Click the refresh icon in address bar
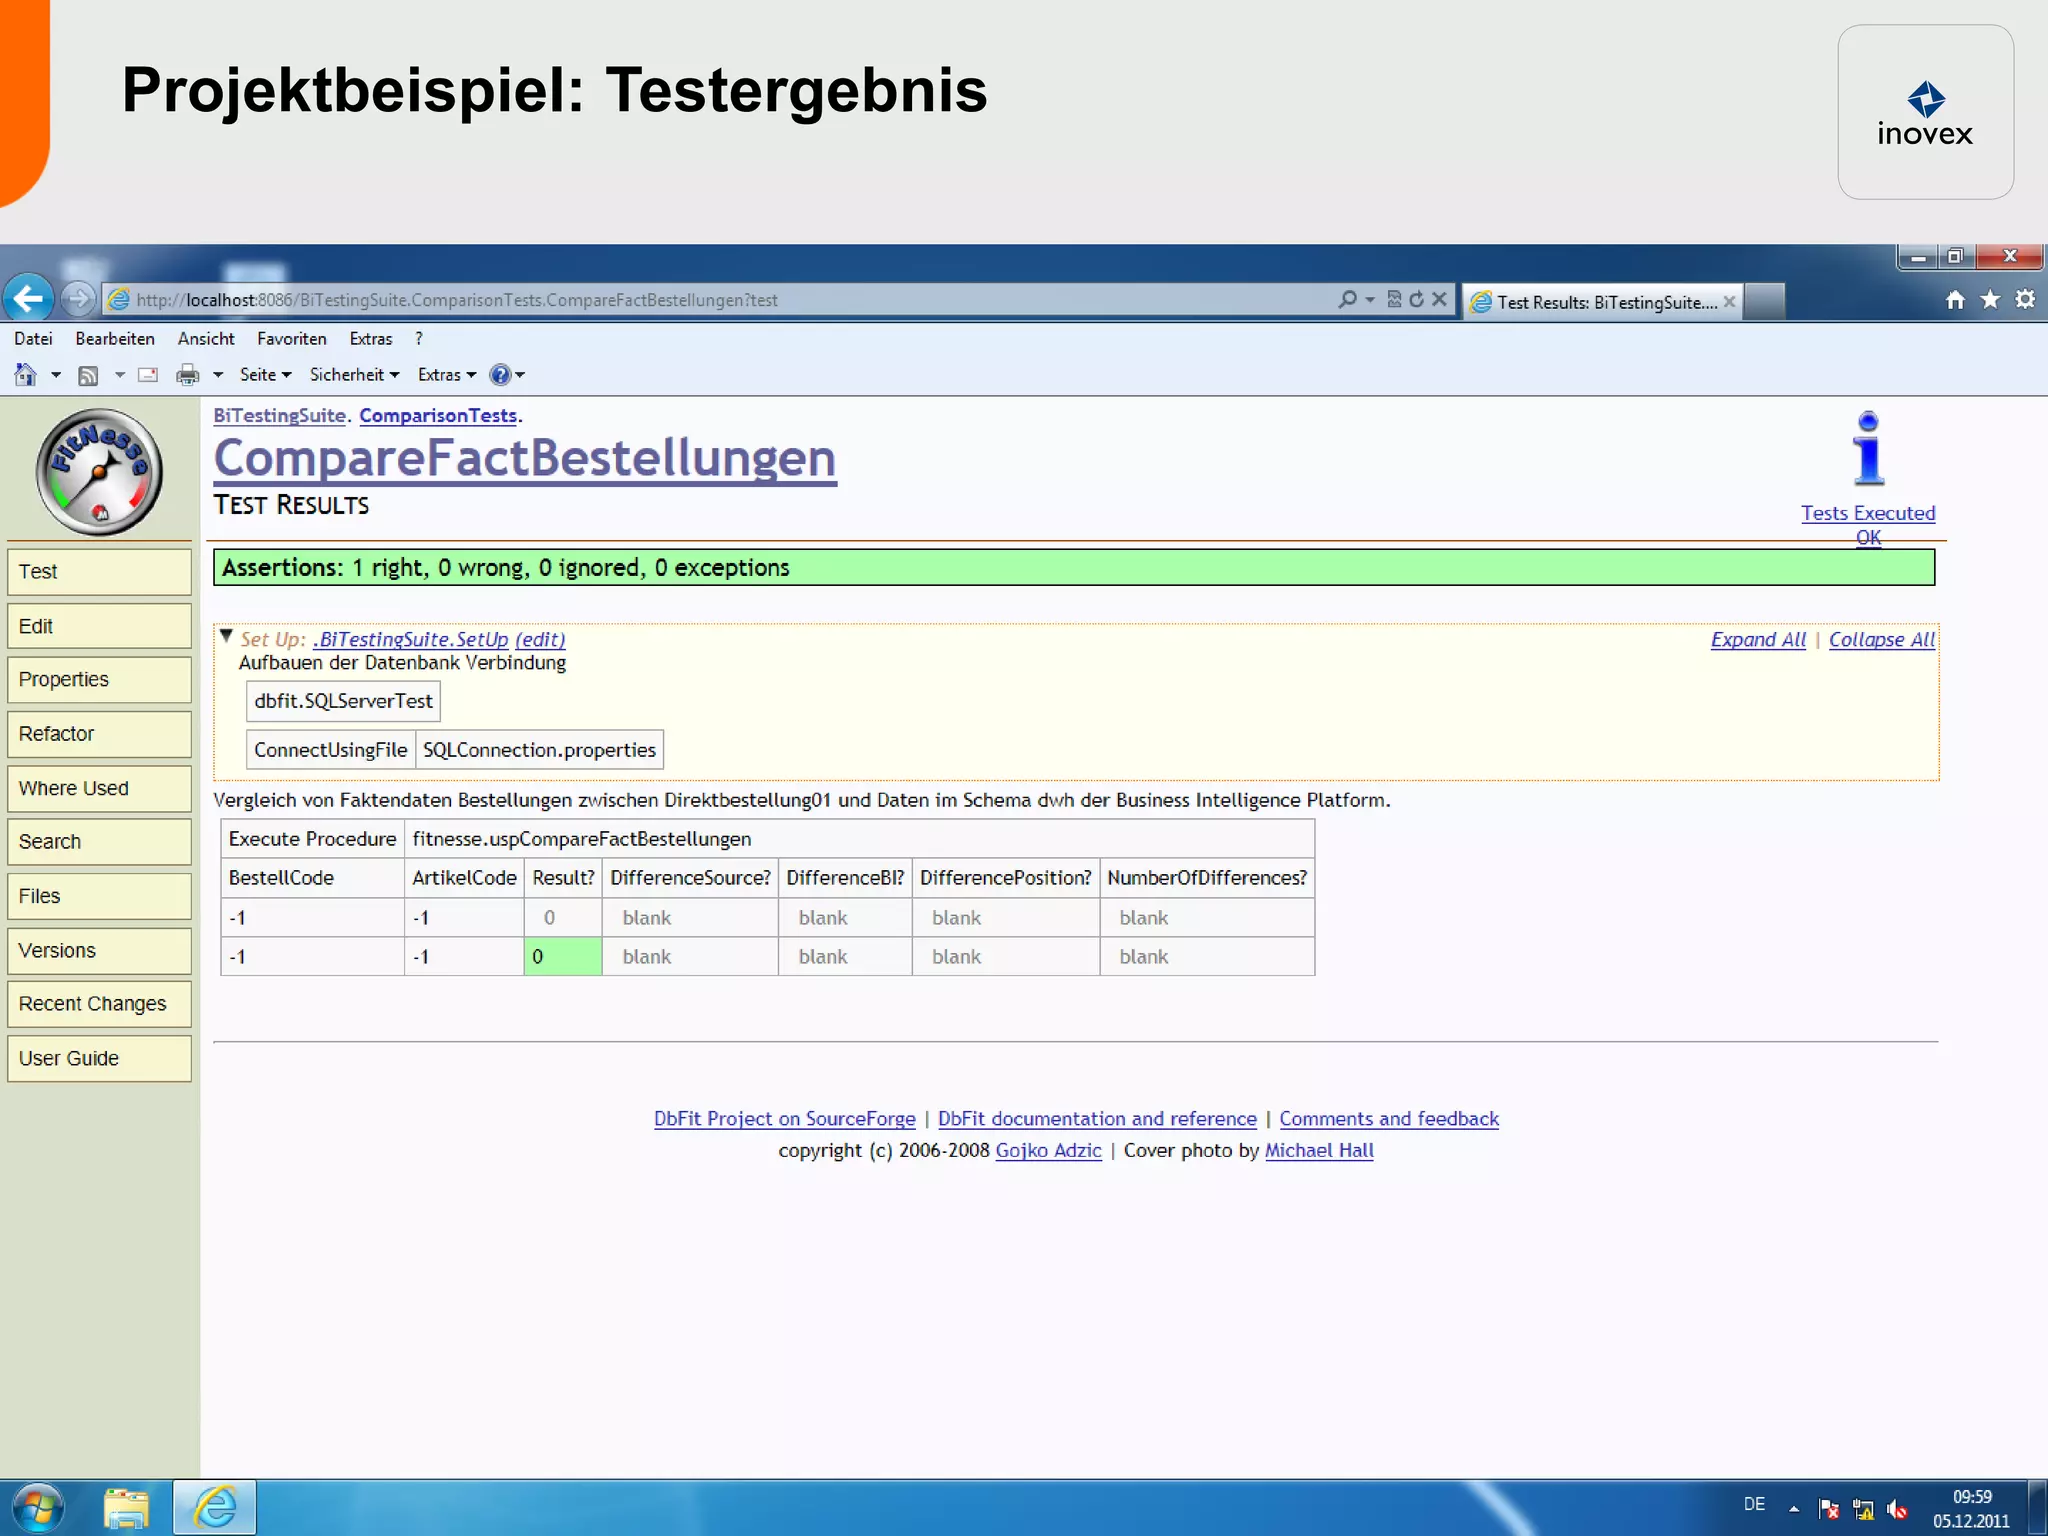Viewport: 2048px width, 1536px height. pos(1416,299)
